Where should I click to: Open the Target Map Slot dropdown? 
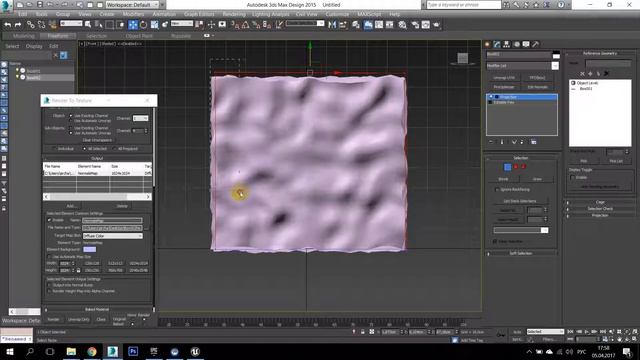(113, 236)
